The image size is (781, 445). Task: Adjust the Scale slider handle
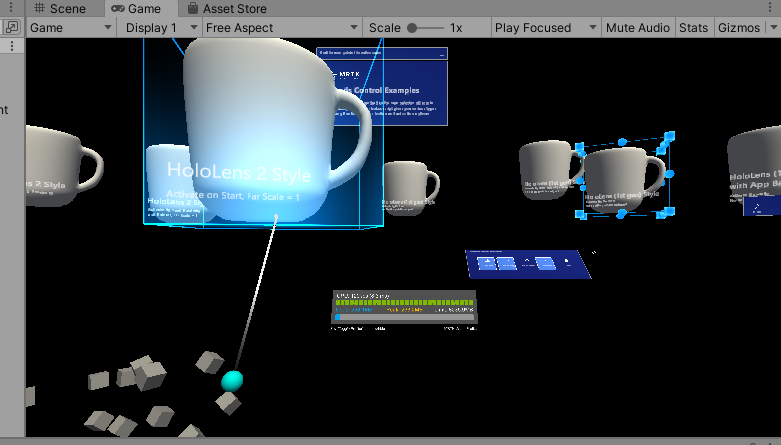(x=412, y=28)
